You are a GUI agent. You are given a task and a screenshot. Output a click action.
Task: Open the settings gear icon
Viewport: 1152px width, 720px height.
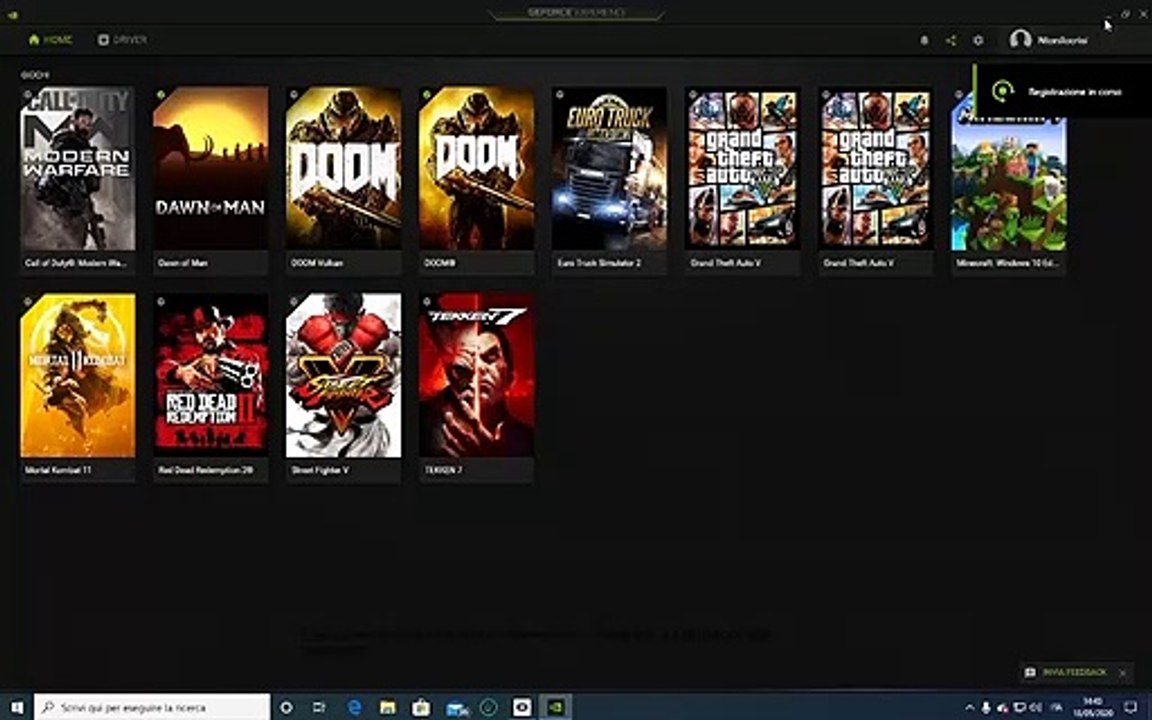pyautogui.click(x=978, y=40)
